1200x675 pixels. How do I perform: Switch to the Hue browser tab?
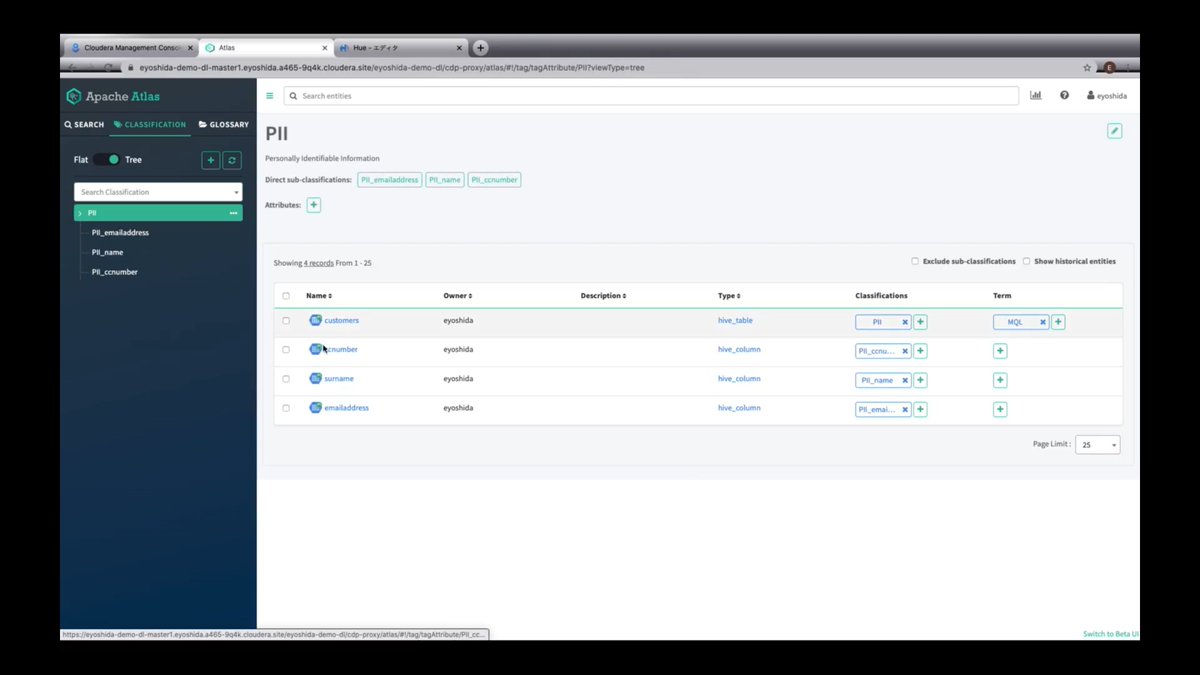[401, 47]
